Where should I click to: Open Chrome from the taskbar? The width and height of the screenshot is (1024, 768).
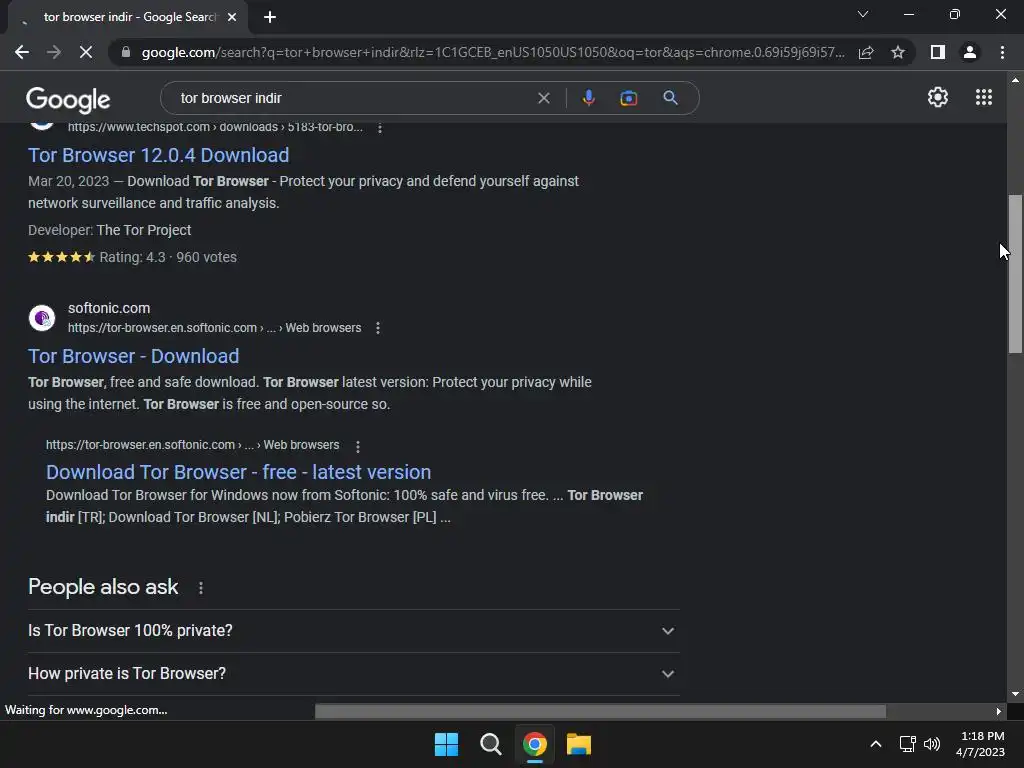[534, 744]
